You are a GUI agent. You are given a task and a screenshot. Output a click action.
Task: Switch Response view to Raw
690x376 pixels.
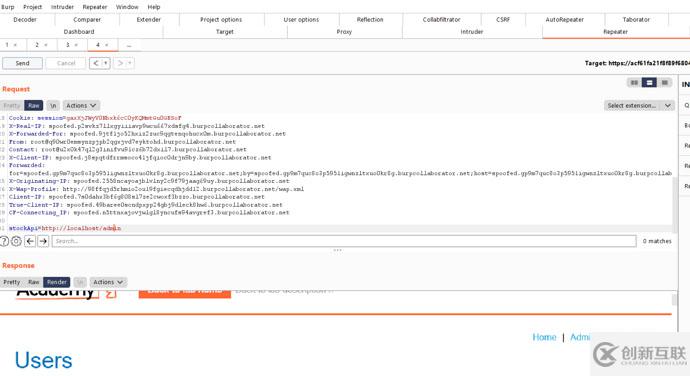pyautogui.click(x=33, y=282)
